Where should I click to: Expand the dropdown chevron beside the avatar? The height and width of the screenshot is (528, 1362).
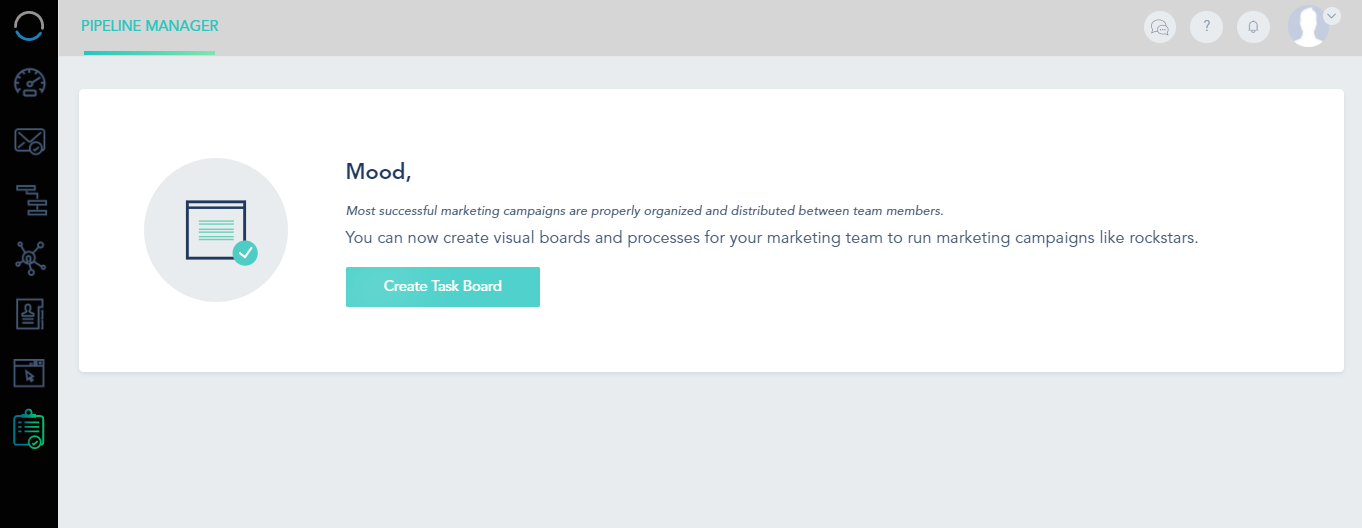coord(1331,15)
